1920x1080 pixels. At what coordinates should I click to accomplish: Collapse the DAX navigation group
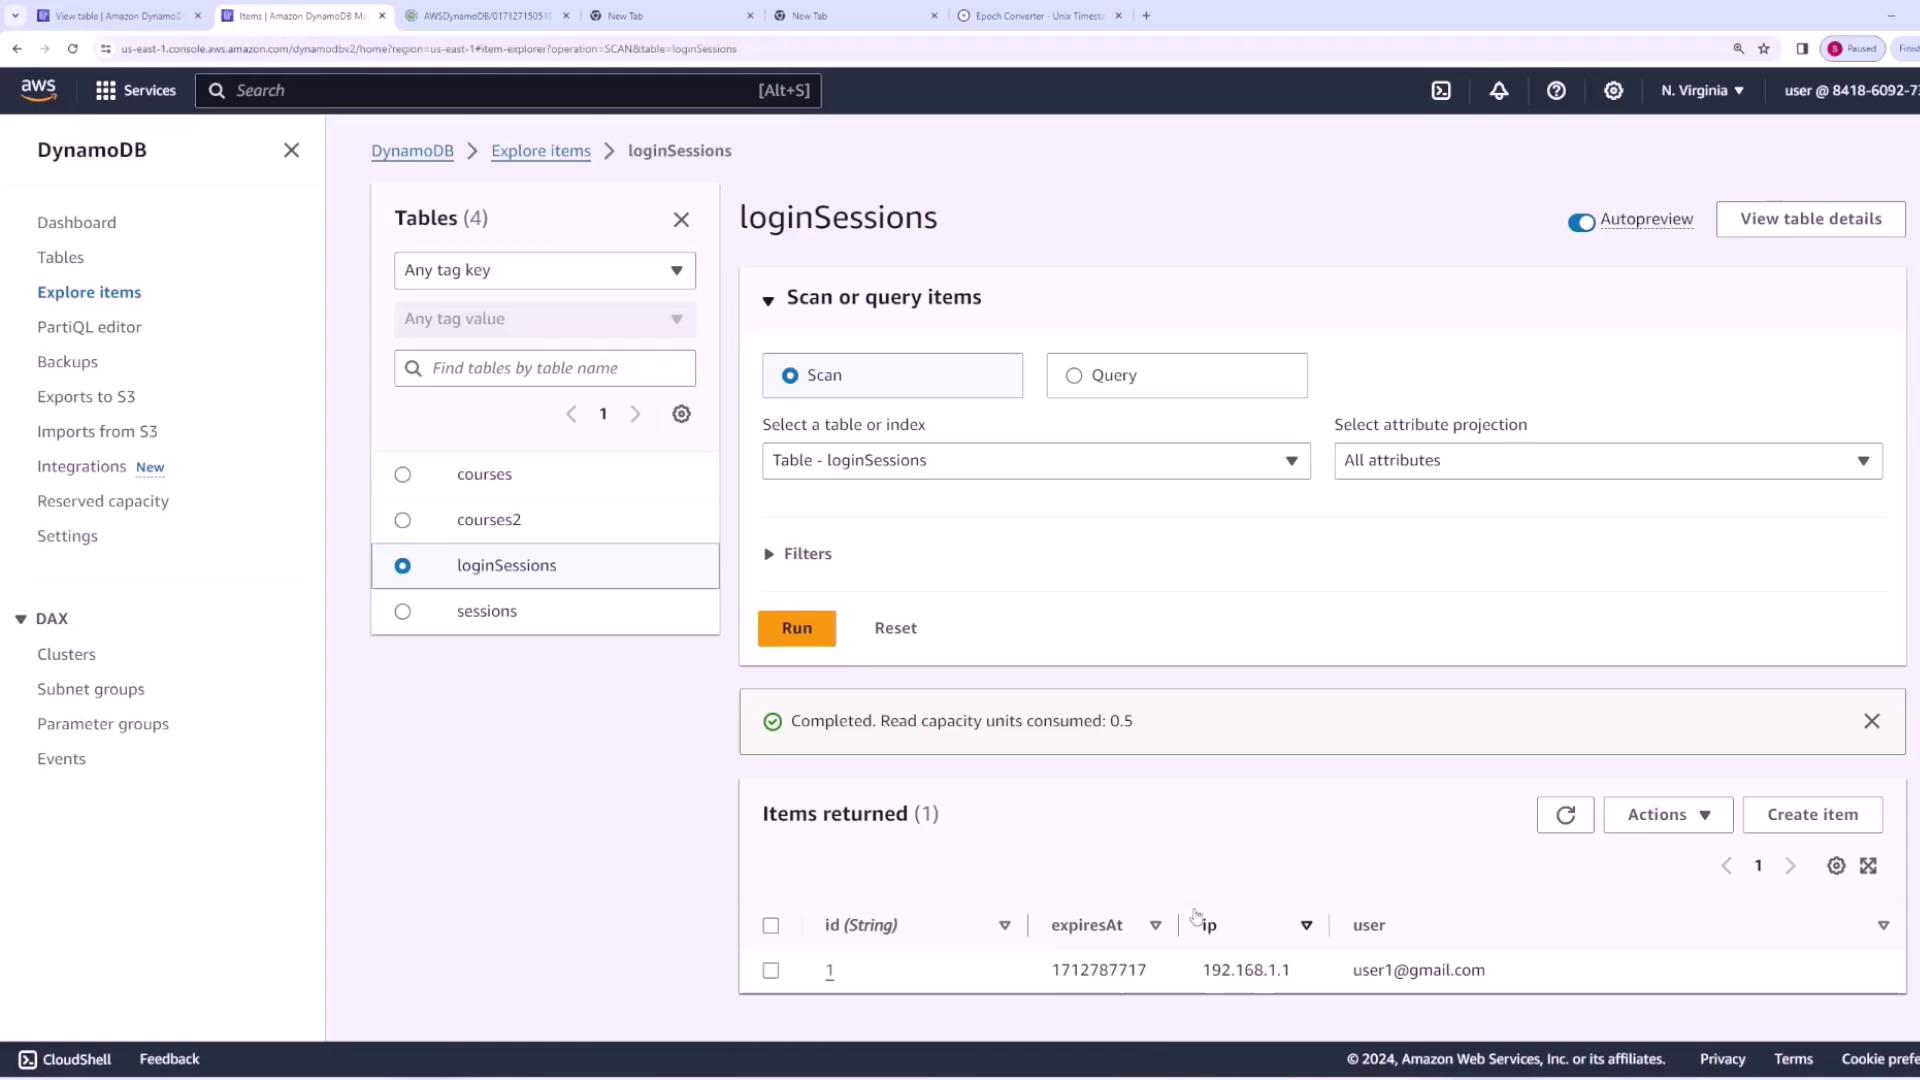coord(20,619)
